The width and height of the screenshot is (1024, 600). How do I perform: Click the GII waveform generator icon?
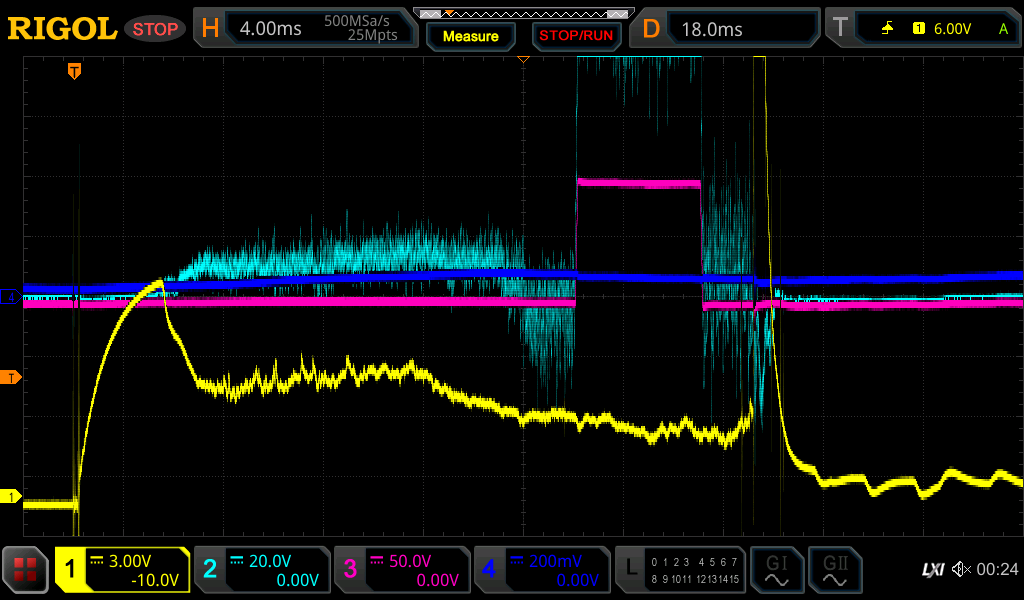coord(834,569)
